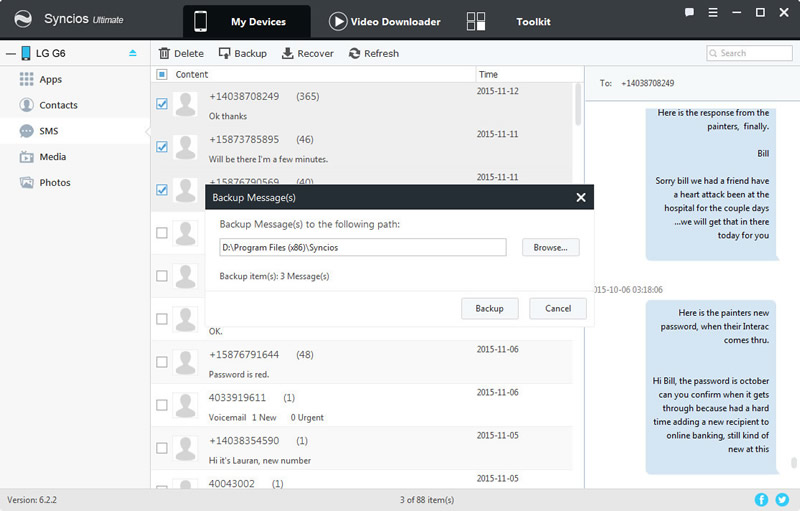Click the 'Version: 6.2.2' status text
800x511 pixels.
click(x=32, y=500)
